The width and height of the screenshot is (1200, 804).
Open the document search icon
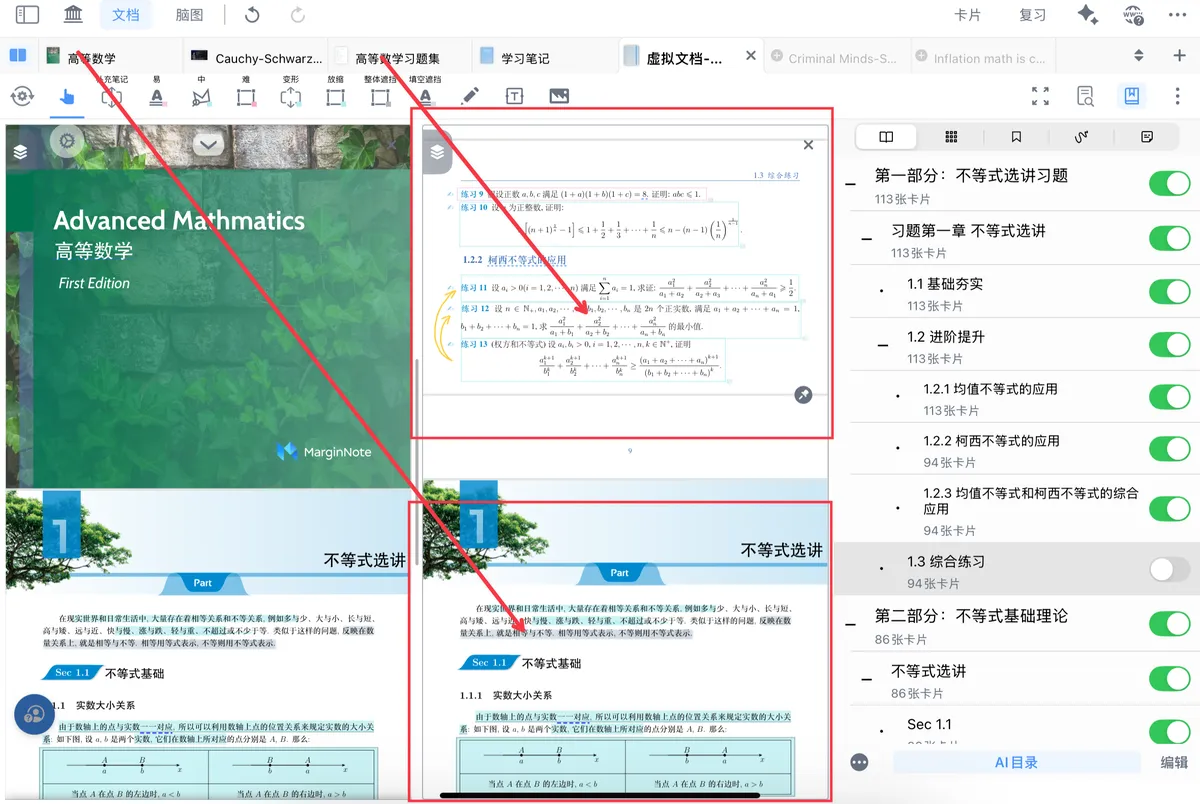coord(1086,96)
